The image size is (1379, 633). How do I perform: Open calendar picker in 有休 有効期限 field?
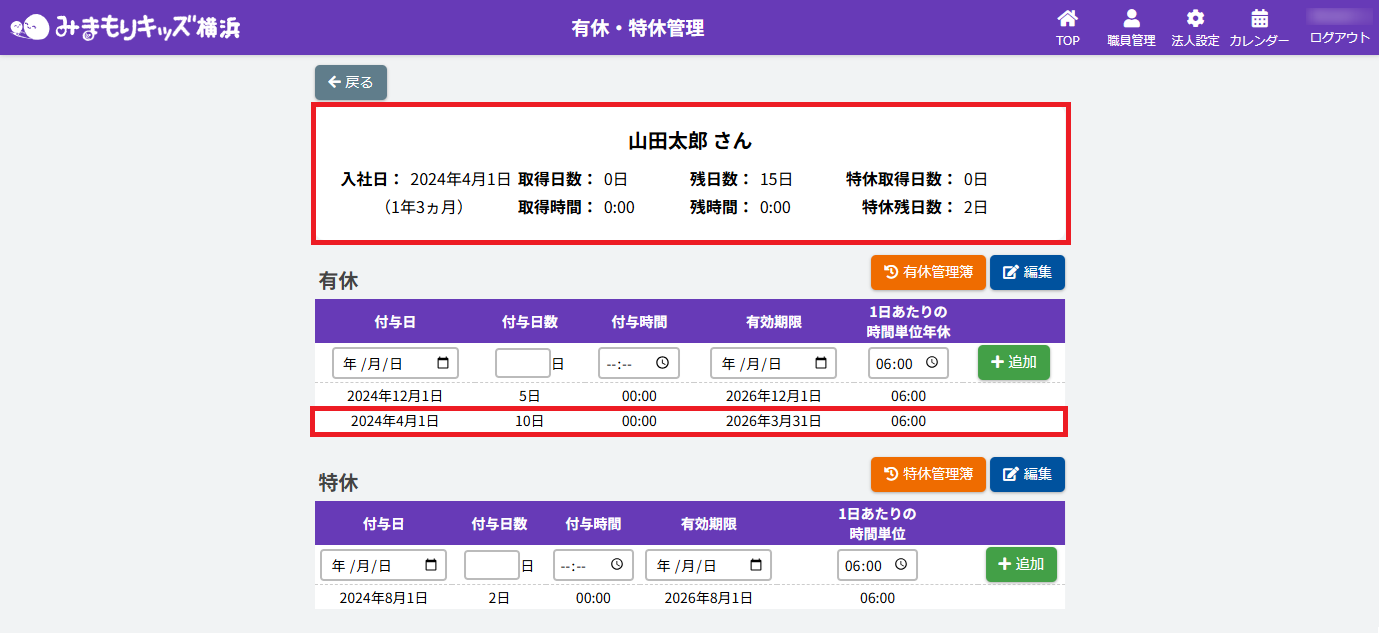coord(821,363)
